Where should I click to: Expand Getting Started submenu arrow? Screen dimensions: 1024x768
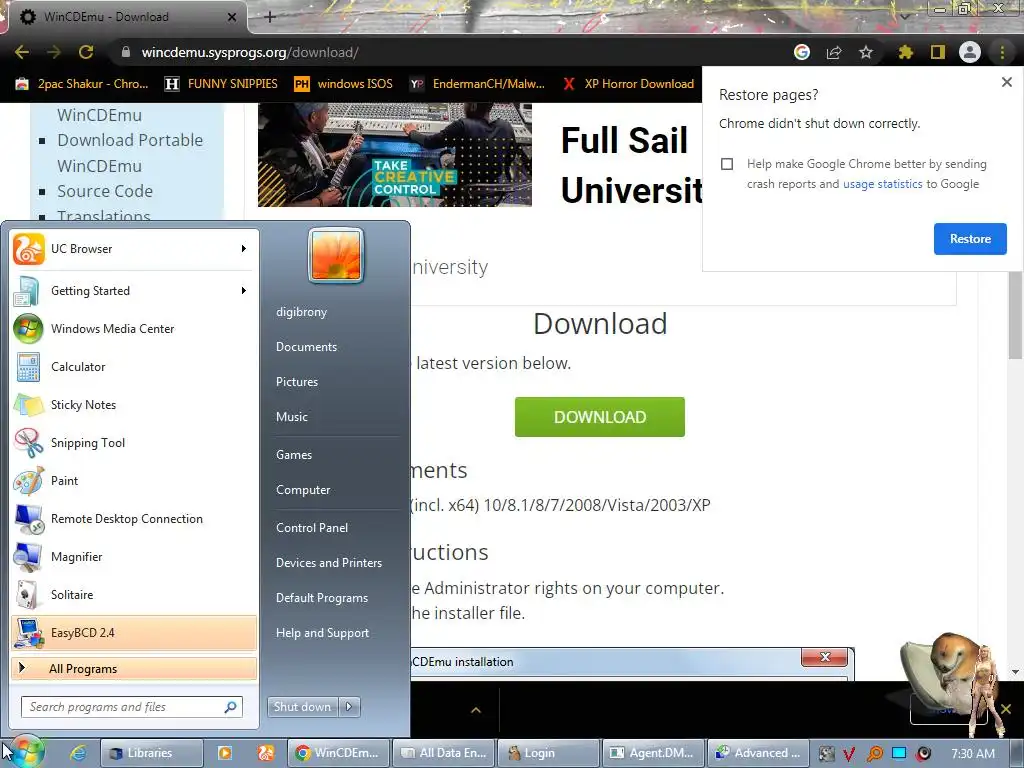pyautogui.click(x=244, y=291)
